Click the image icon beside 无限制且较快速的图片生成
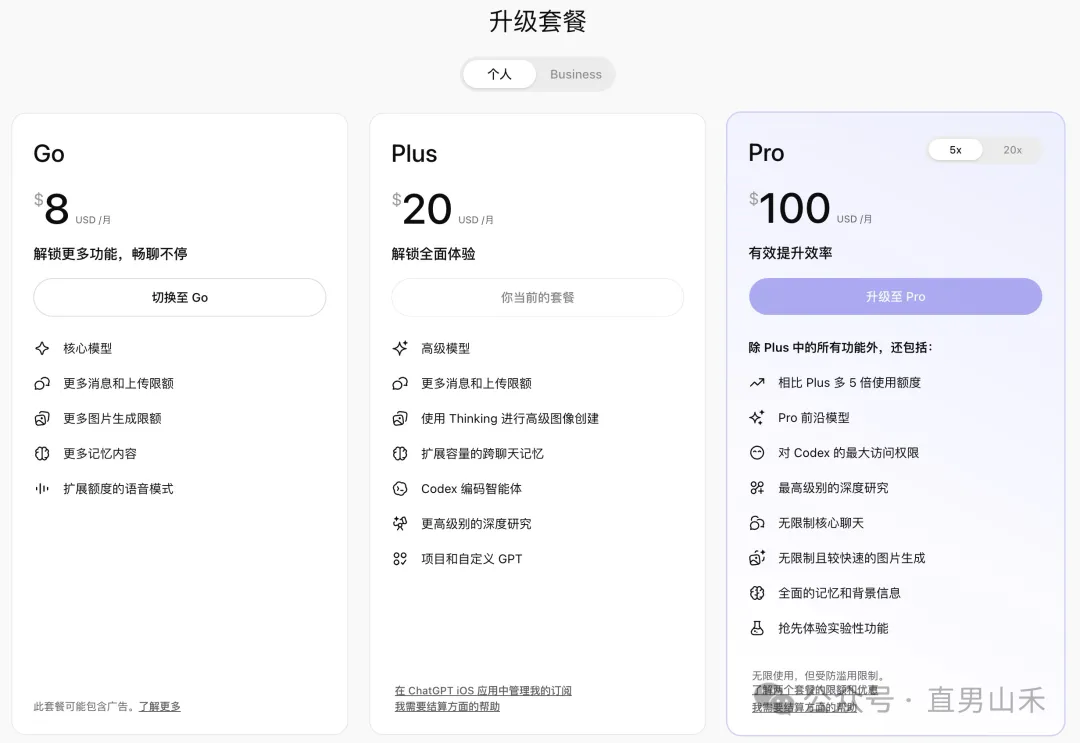The width and height of the screenshot is (1080, 743). pyautogui.click(x=757, y=558)
